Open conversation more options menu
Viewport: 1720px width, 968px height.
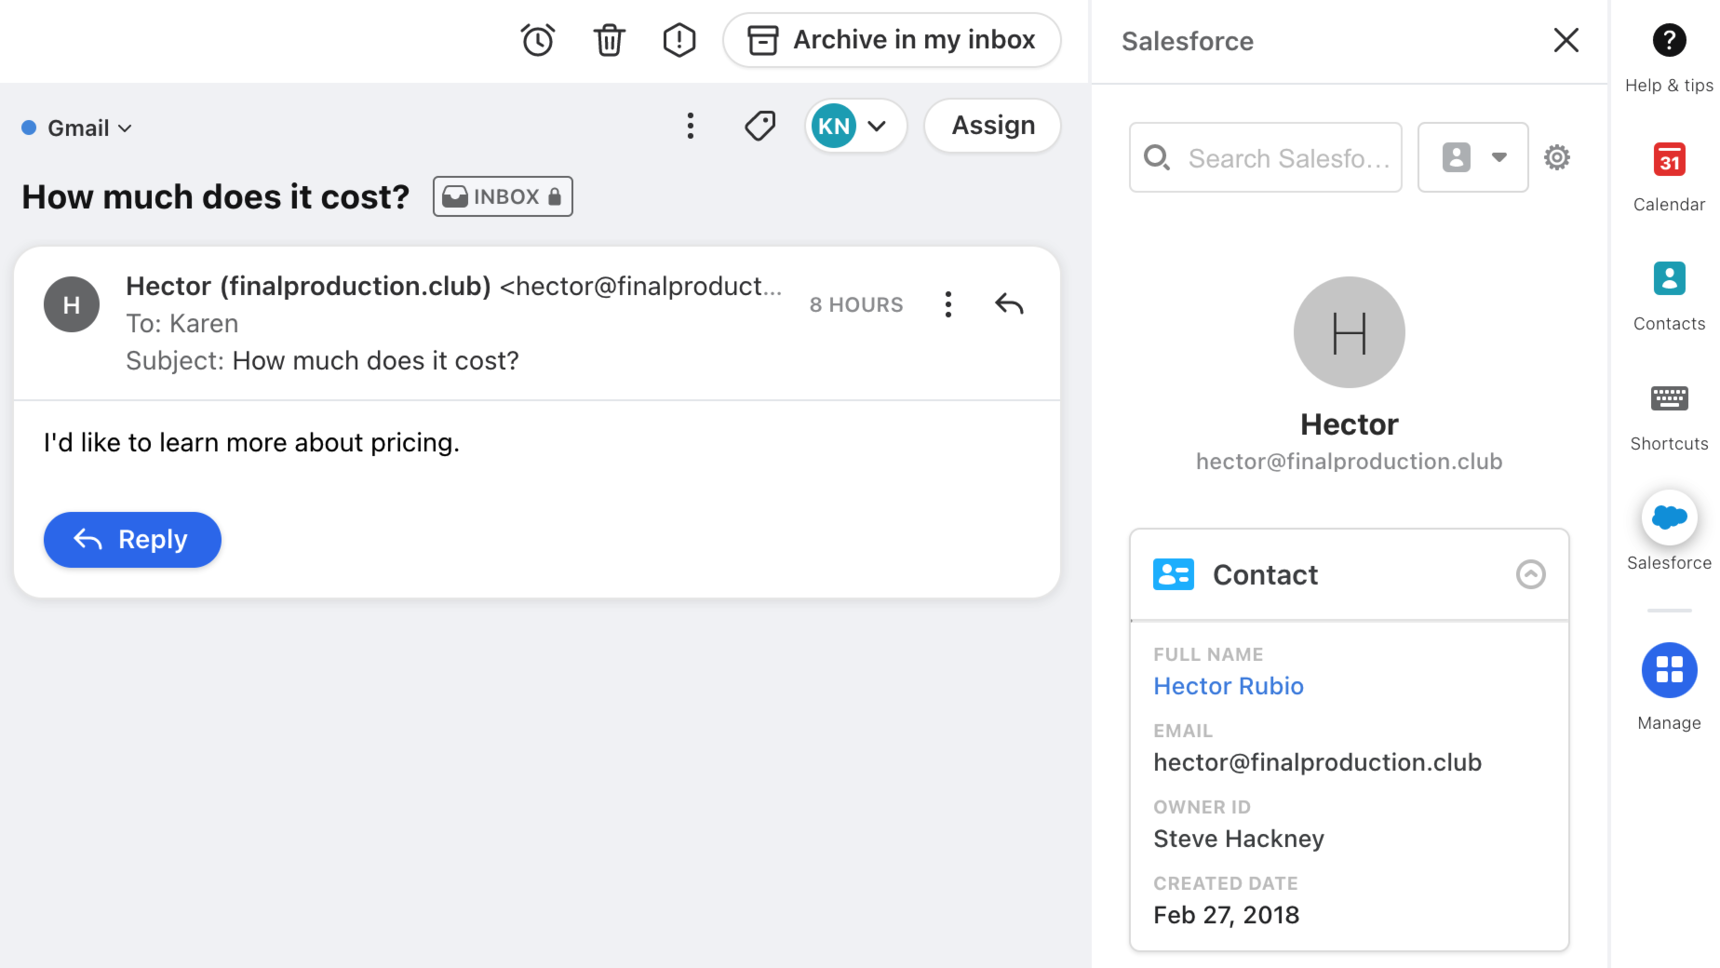[x=690, y=126]
